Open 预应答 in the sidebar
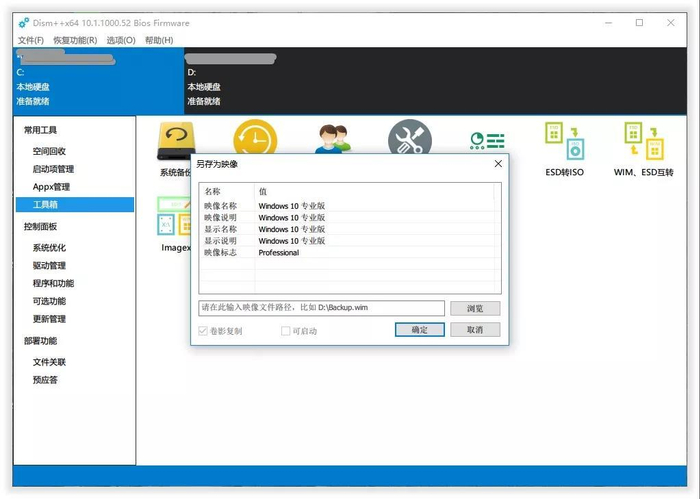This screenshot has height=499, width=700. pos(45,380)
